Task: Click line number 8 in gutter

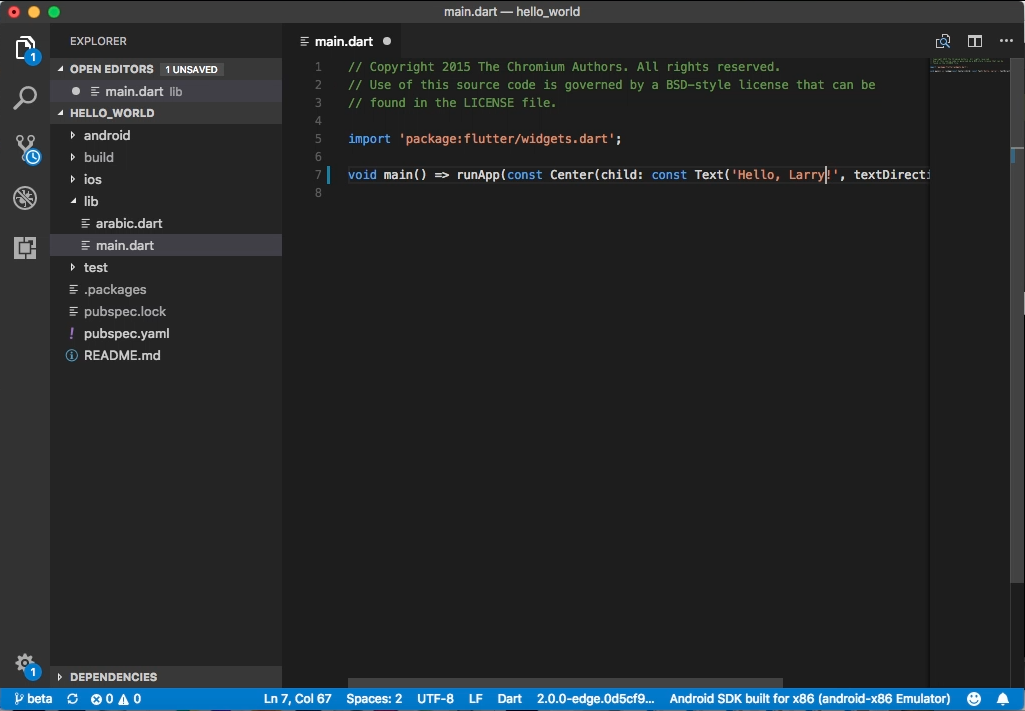Action: (x=318, y=193)
